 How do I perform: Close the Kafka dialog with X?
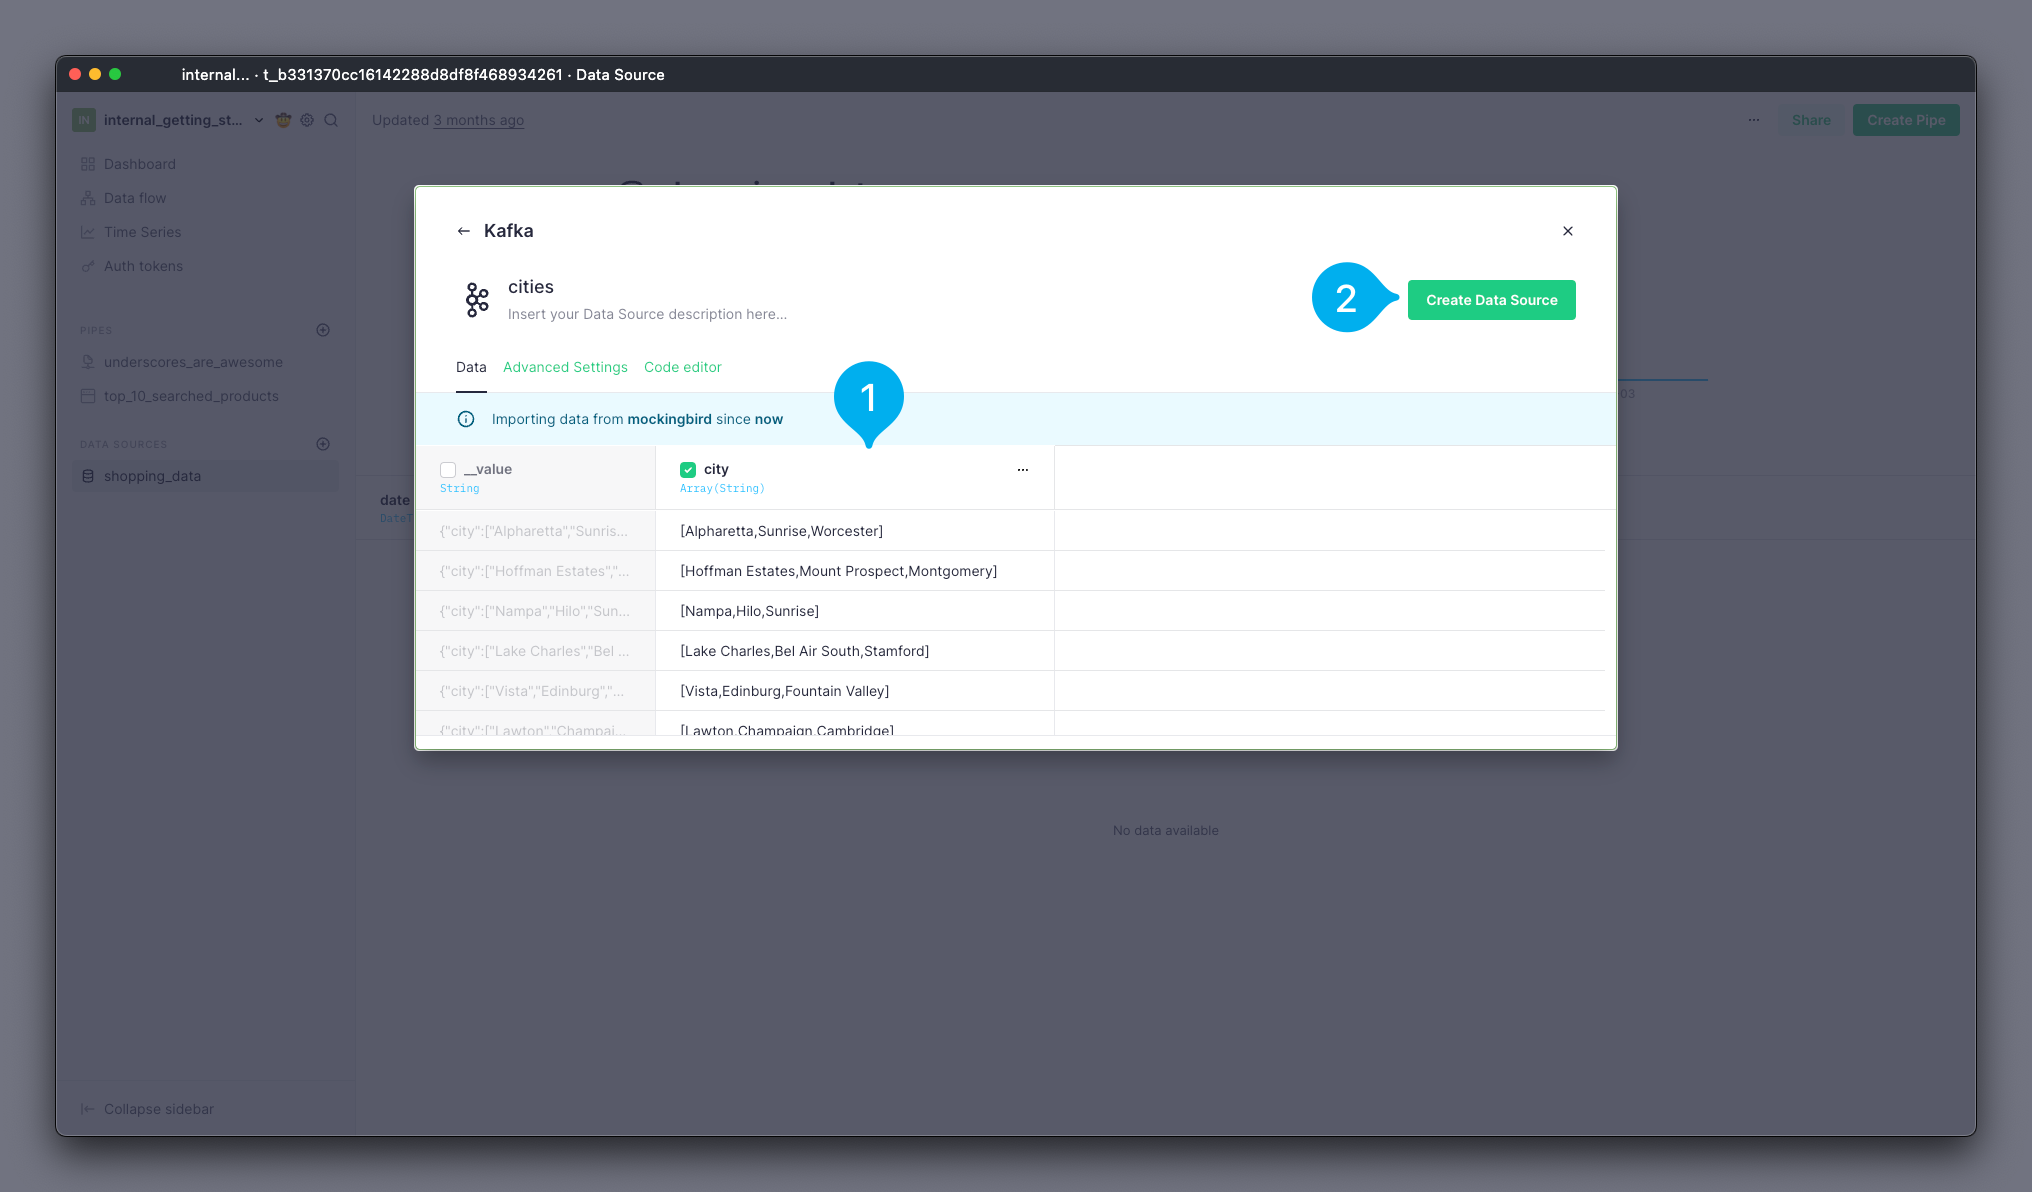click(1568, 231)
